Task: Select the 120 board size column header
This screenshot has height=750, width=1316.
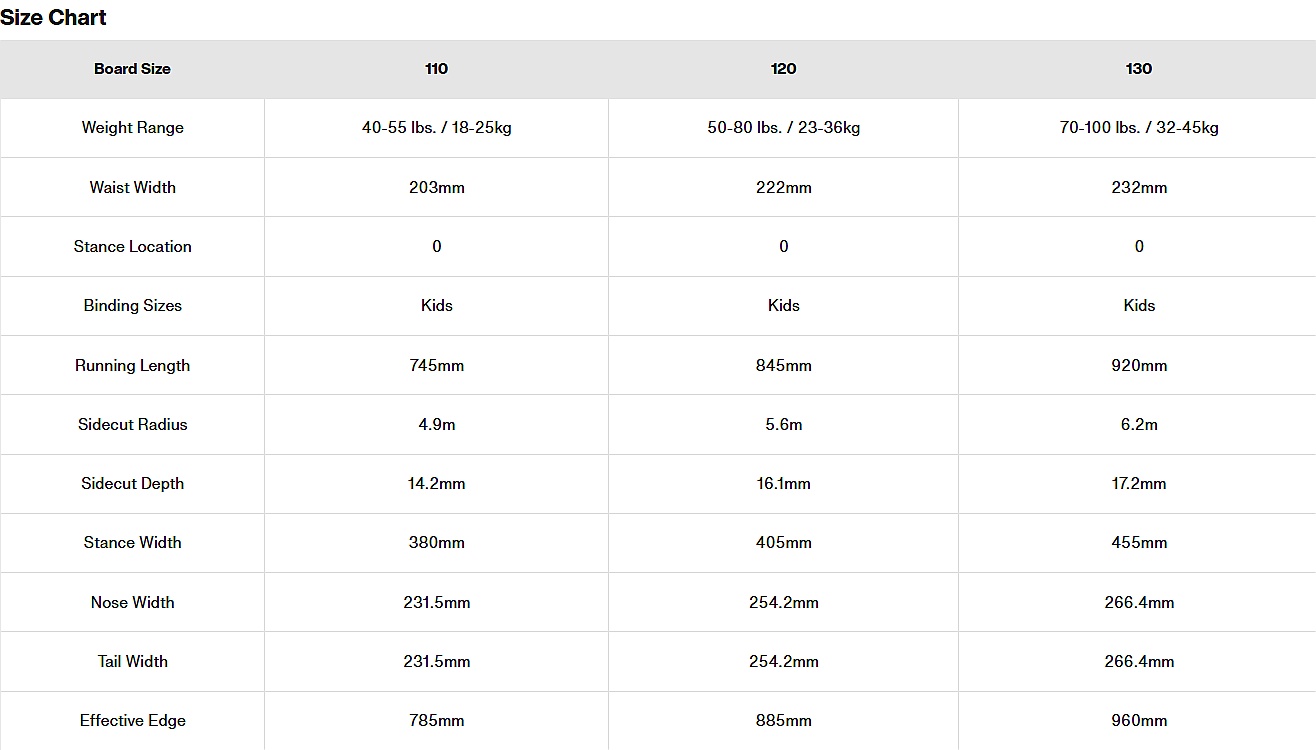Action: coord(783,69)
